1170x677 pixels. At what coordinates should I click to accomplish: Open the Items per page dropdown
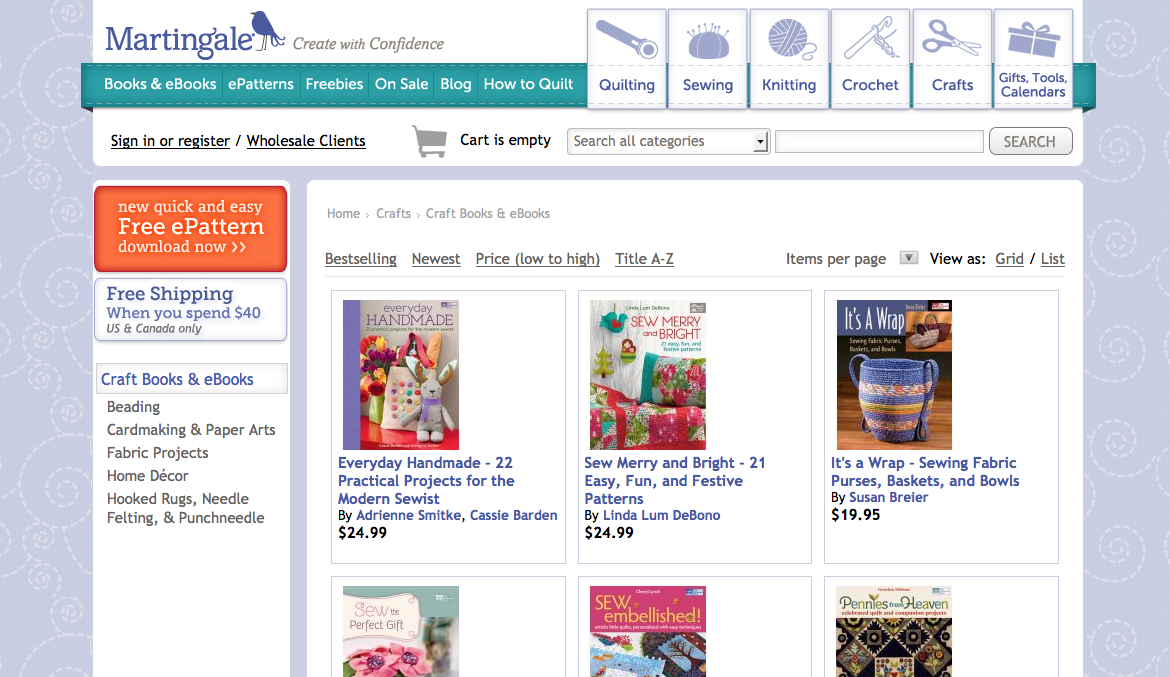[x=908, y=258]
